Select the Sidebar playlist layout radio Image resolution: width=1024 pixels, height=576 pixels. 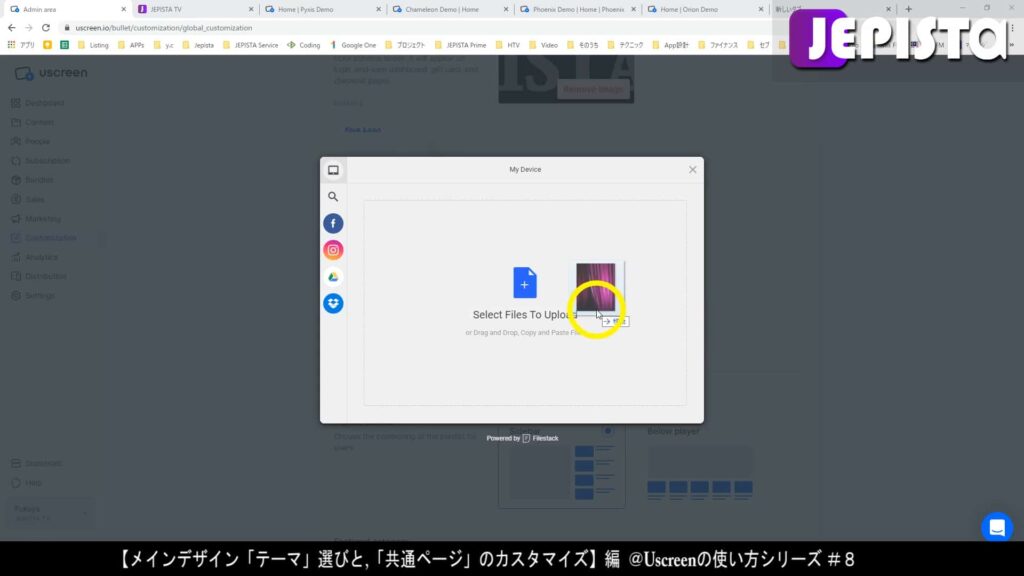[x=608, y=431]
